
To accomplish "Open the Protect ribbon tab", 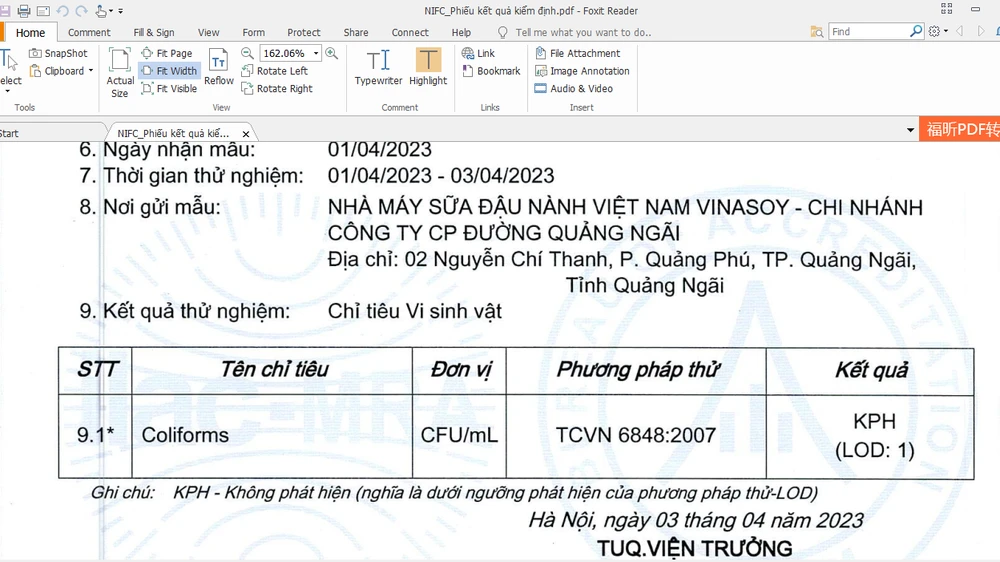I will pos(304,33).
